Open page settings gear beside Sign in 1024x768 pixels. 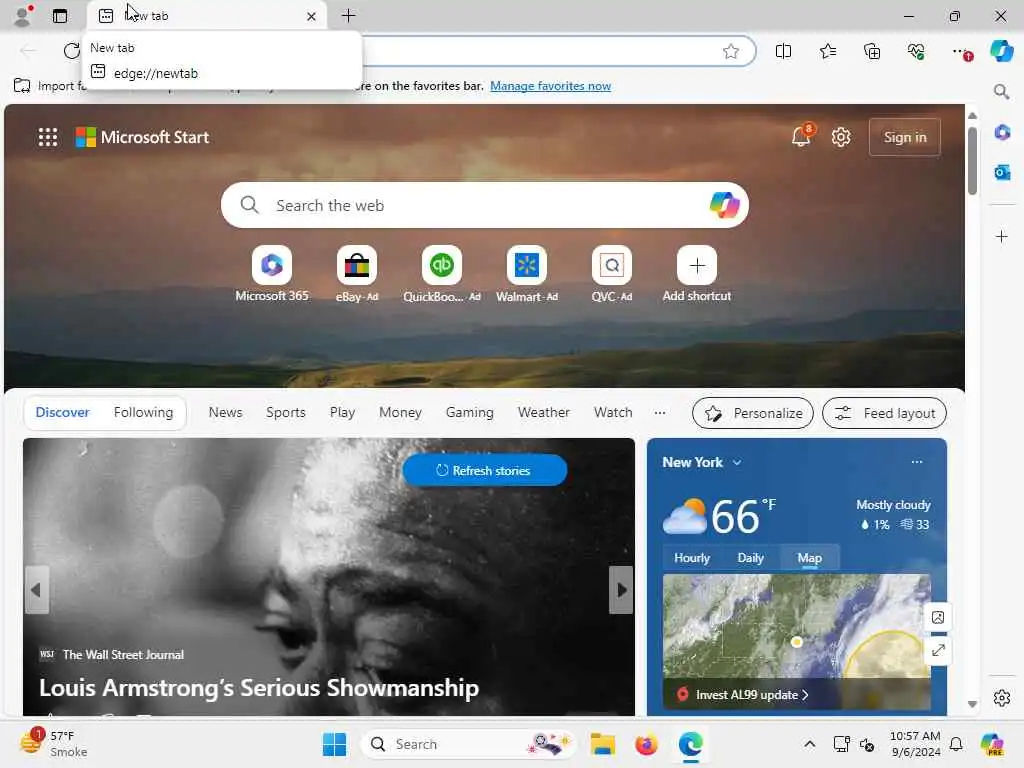[841, 137]
